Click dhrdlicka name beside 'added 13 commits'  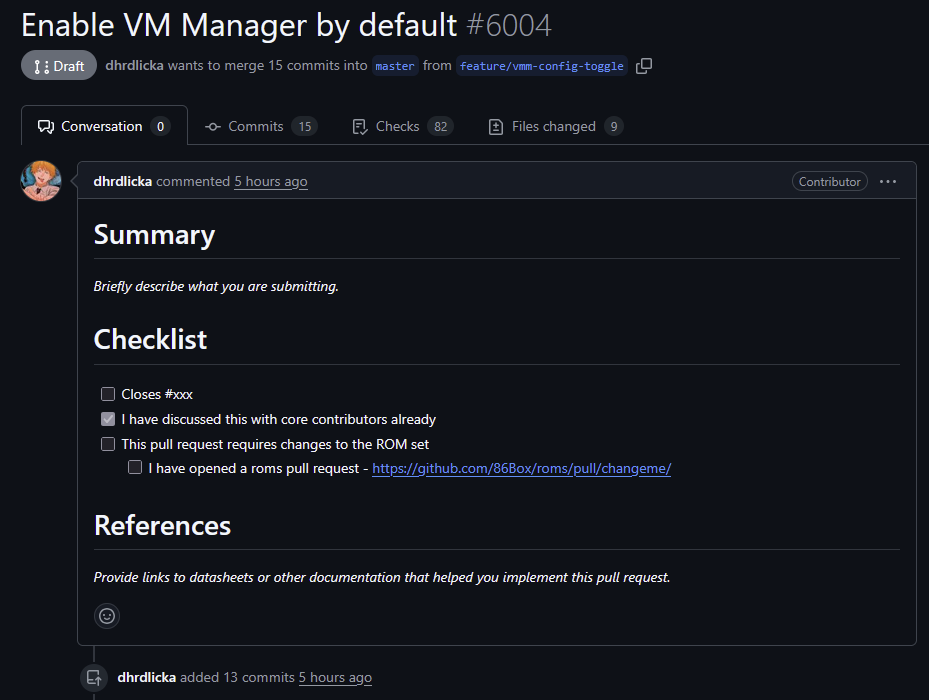click(x=146, y=677)
